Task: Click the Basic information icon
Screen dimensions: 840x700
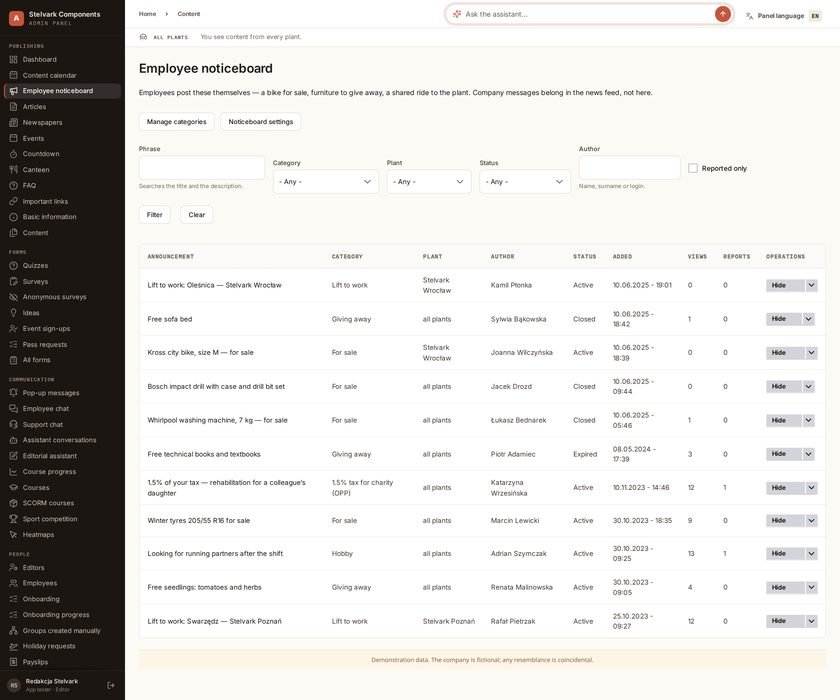Action: pos(13,217)
